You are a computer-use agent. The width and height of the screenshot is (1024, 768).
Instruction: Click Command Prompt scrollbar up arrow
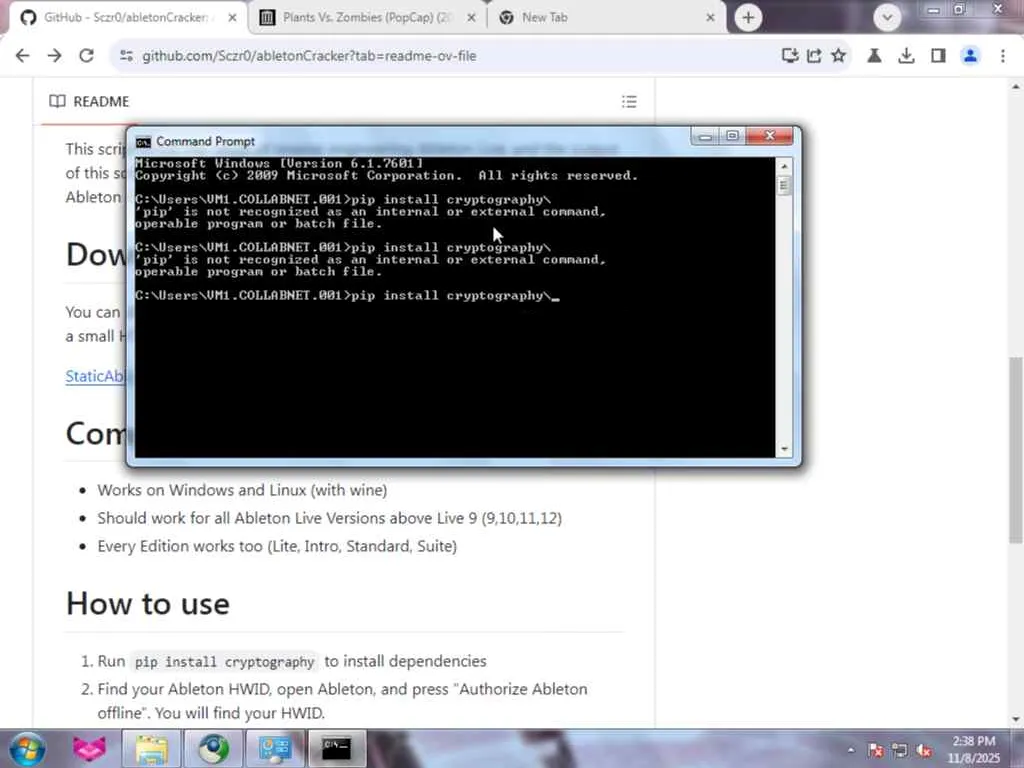(x=784, y=166)
